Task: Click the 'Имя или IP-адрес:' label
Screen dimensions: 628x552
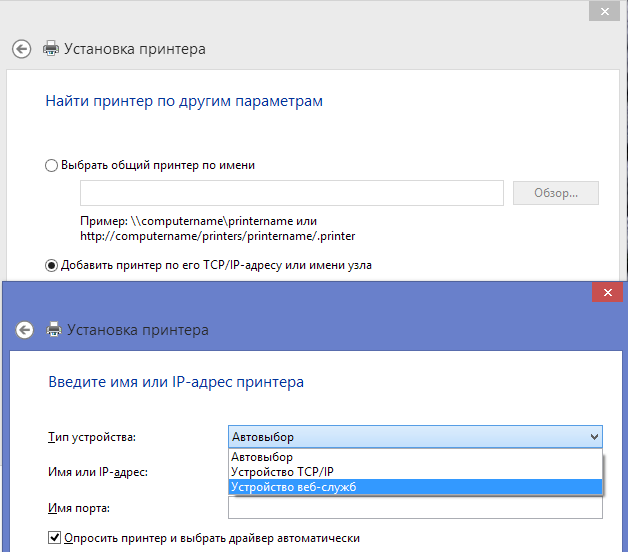Action: 98,471
